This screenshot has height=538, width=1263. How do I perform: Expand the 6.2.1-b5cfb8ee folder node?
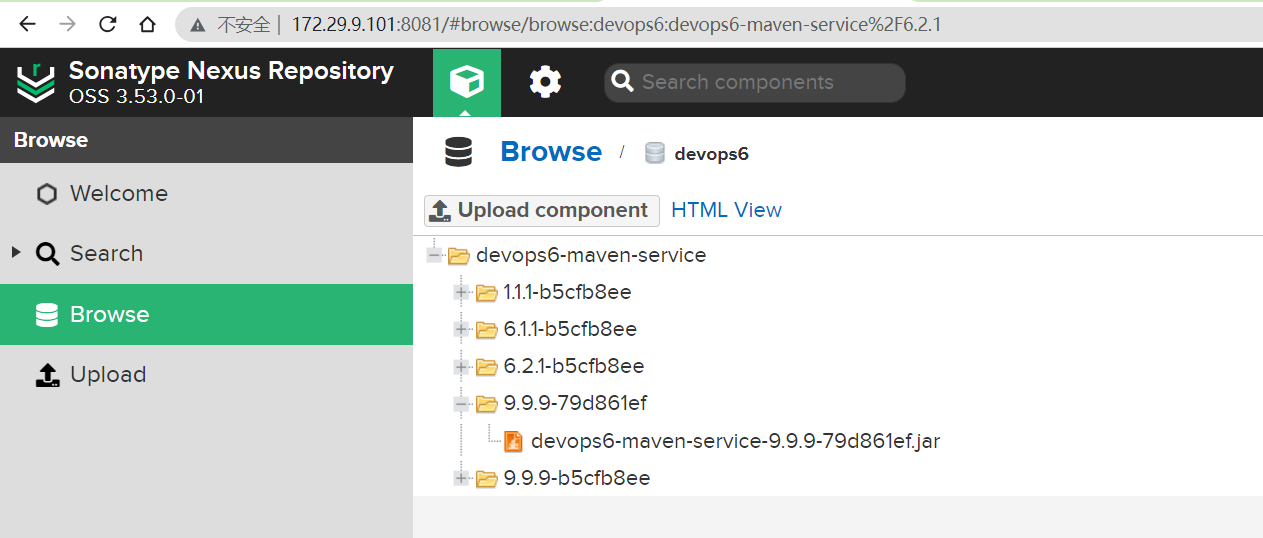[x=461, y=366]
